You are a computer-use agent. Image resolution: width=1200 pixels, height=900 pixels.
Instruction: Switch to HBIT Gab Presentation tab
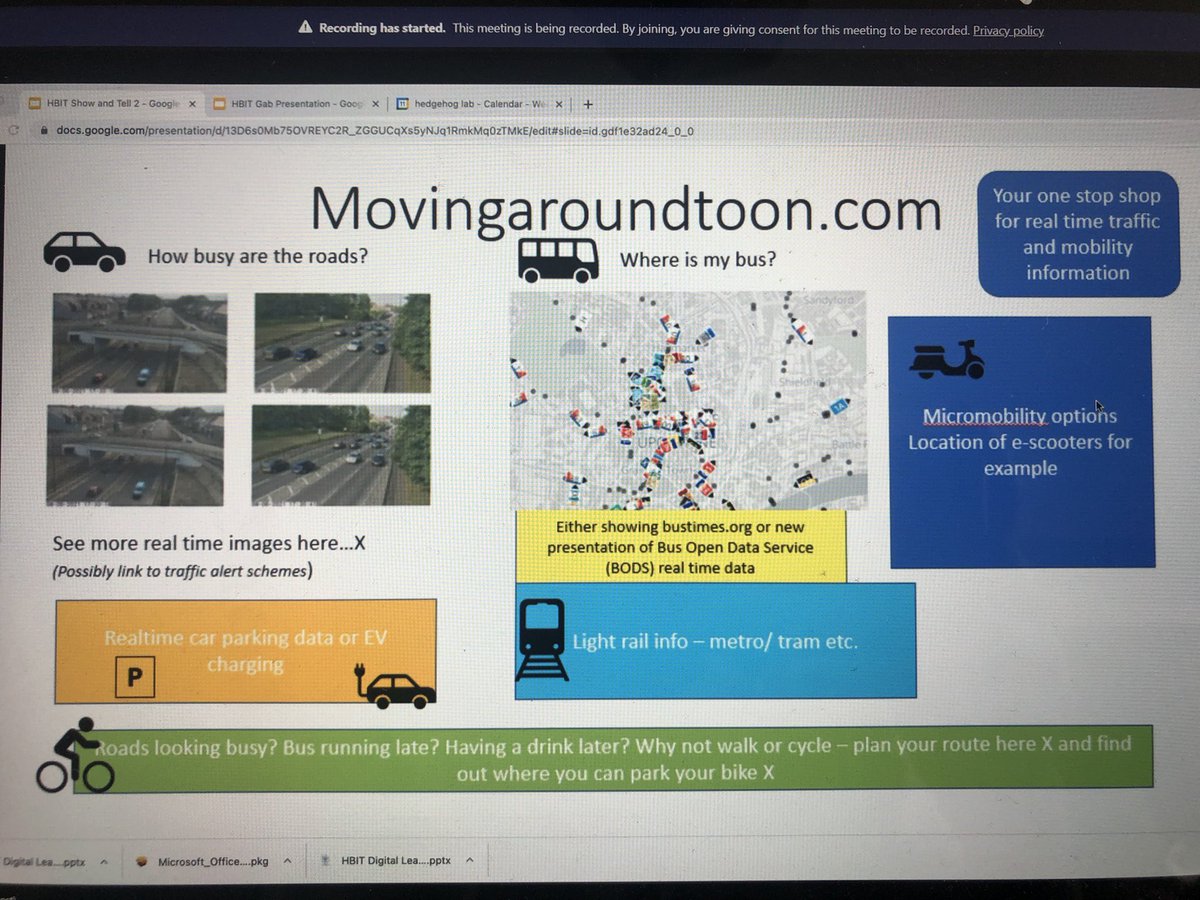point(295,103)
